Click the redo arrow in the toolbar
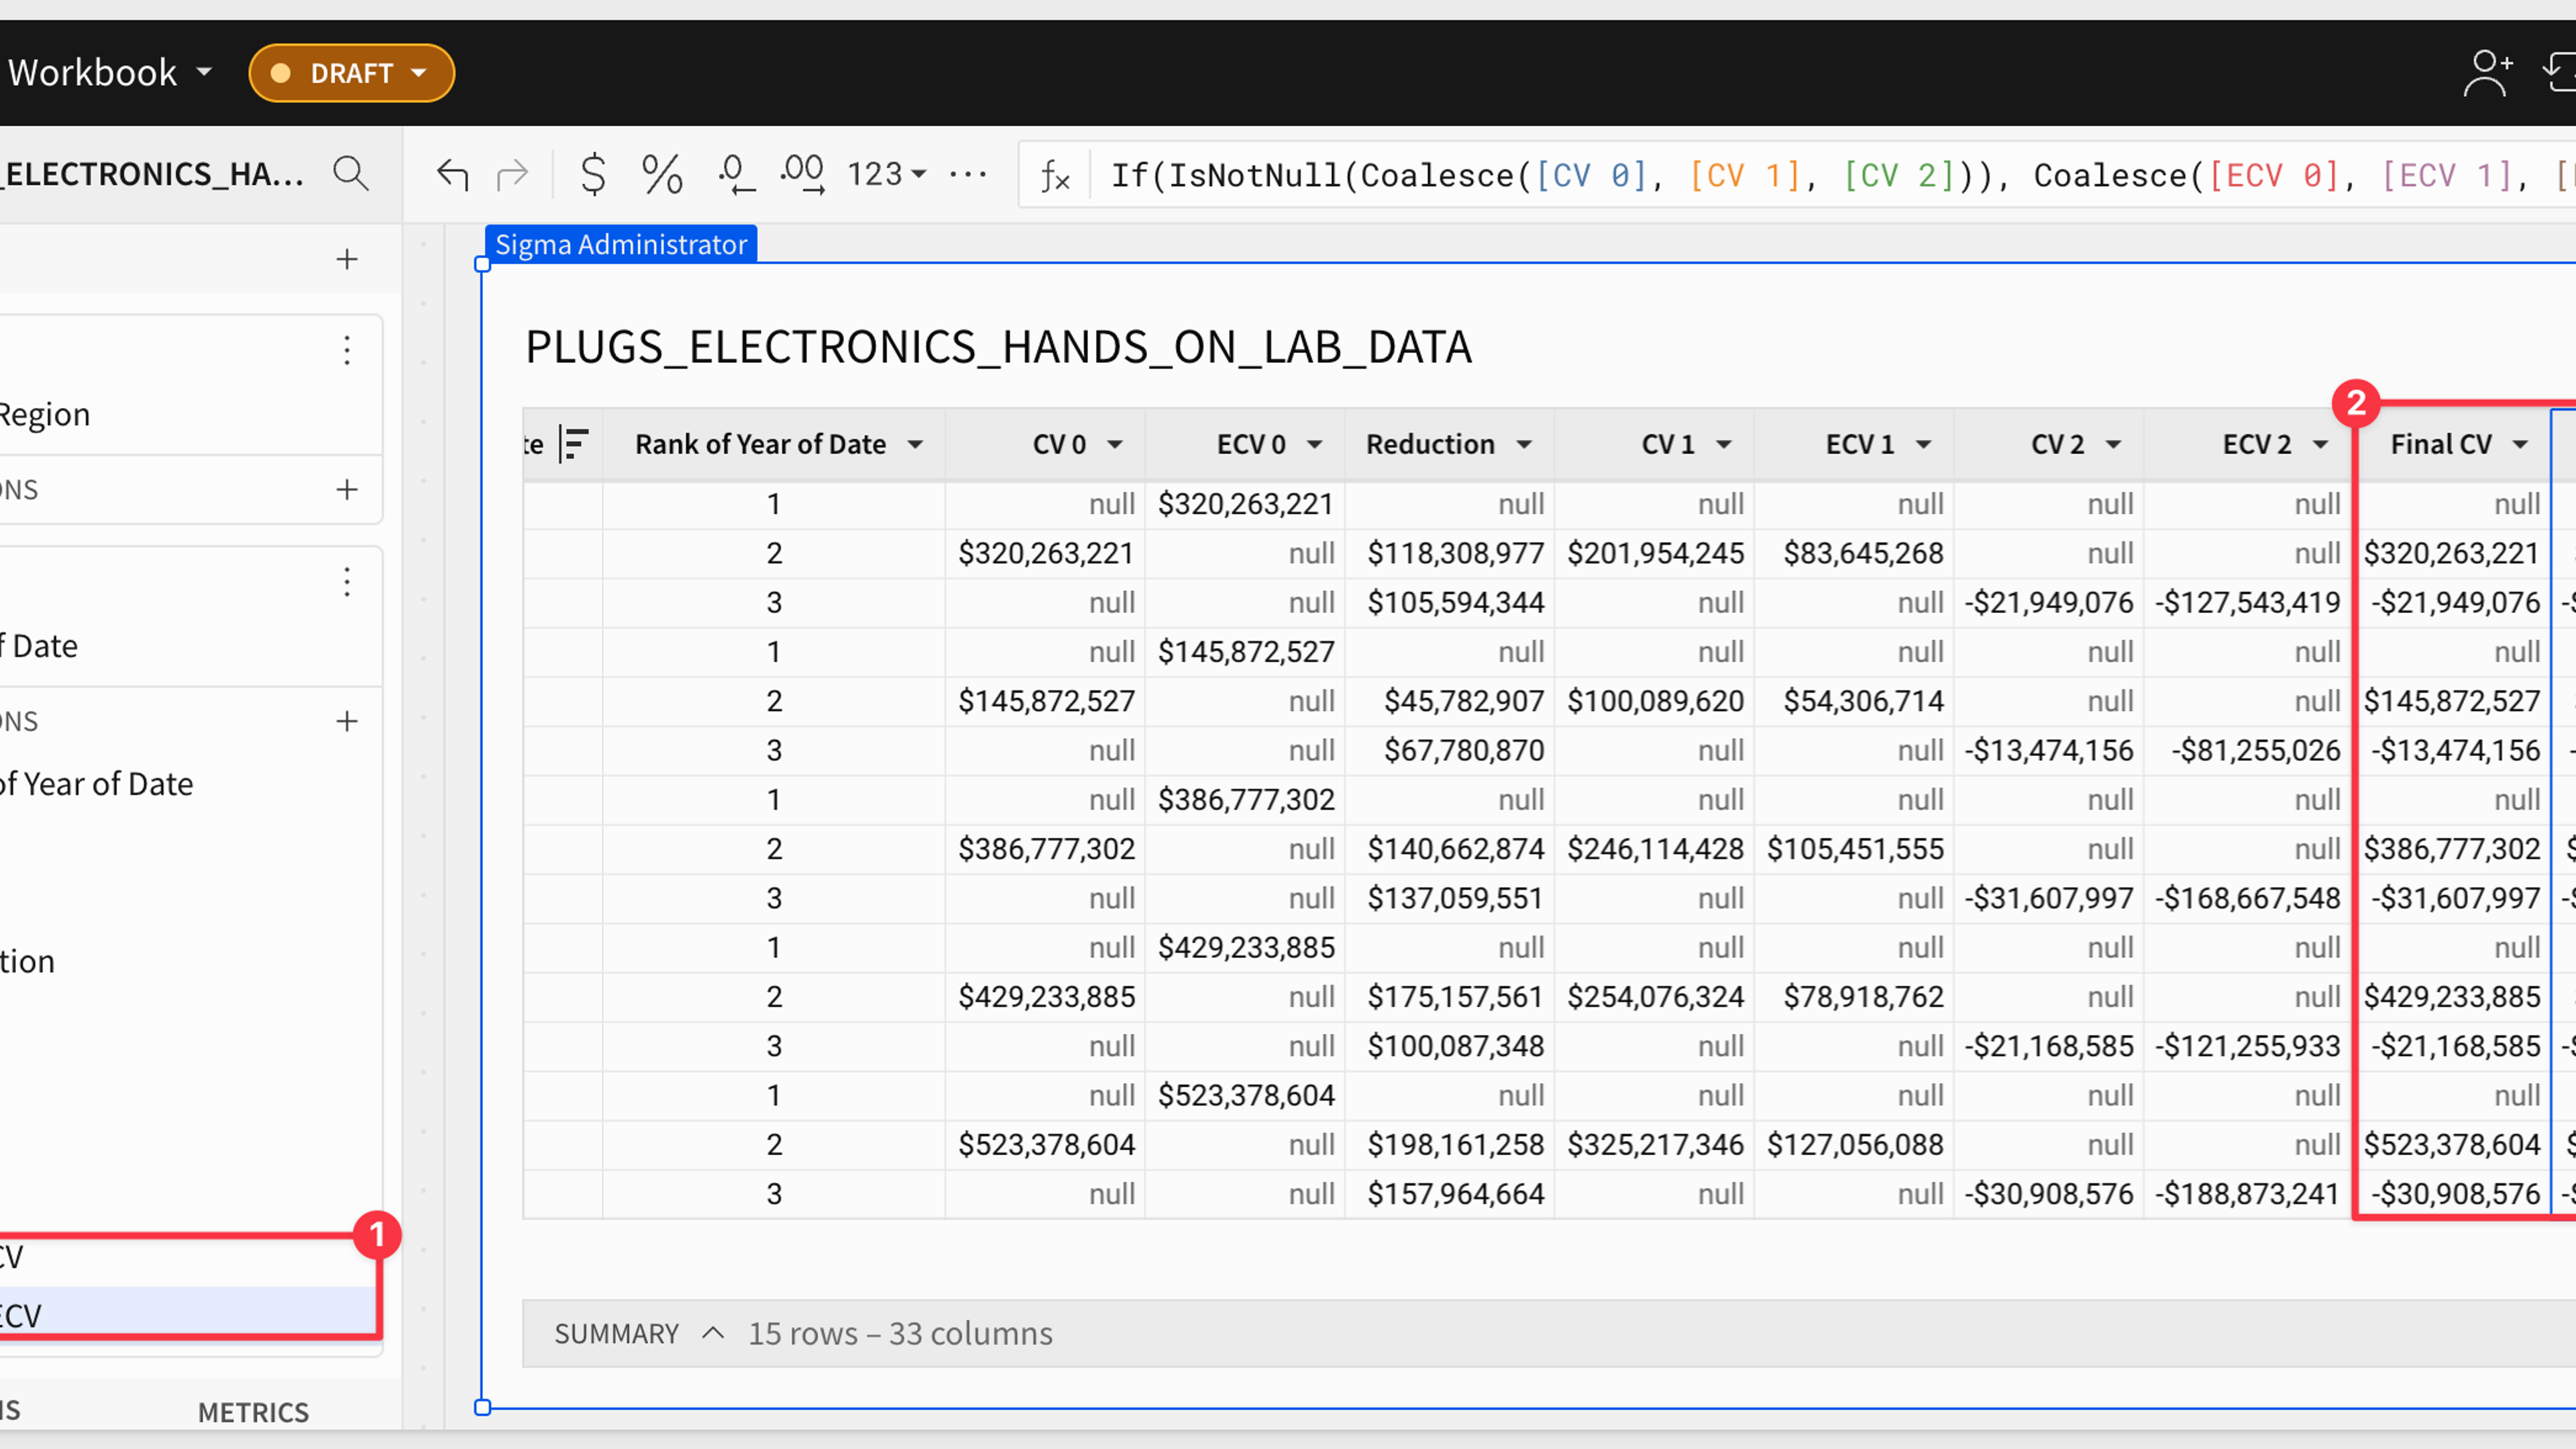 pyautogui.click(x=512, y=175)
